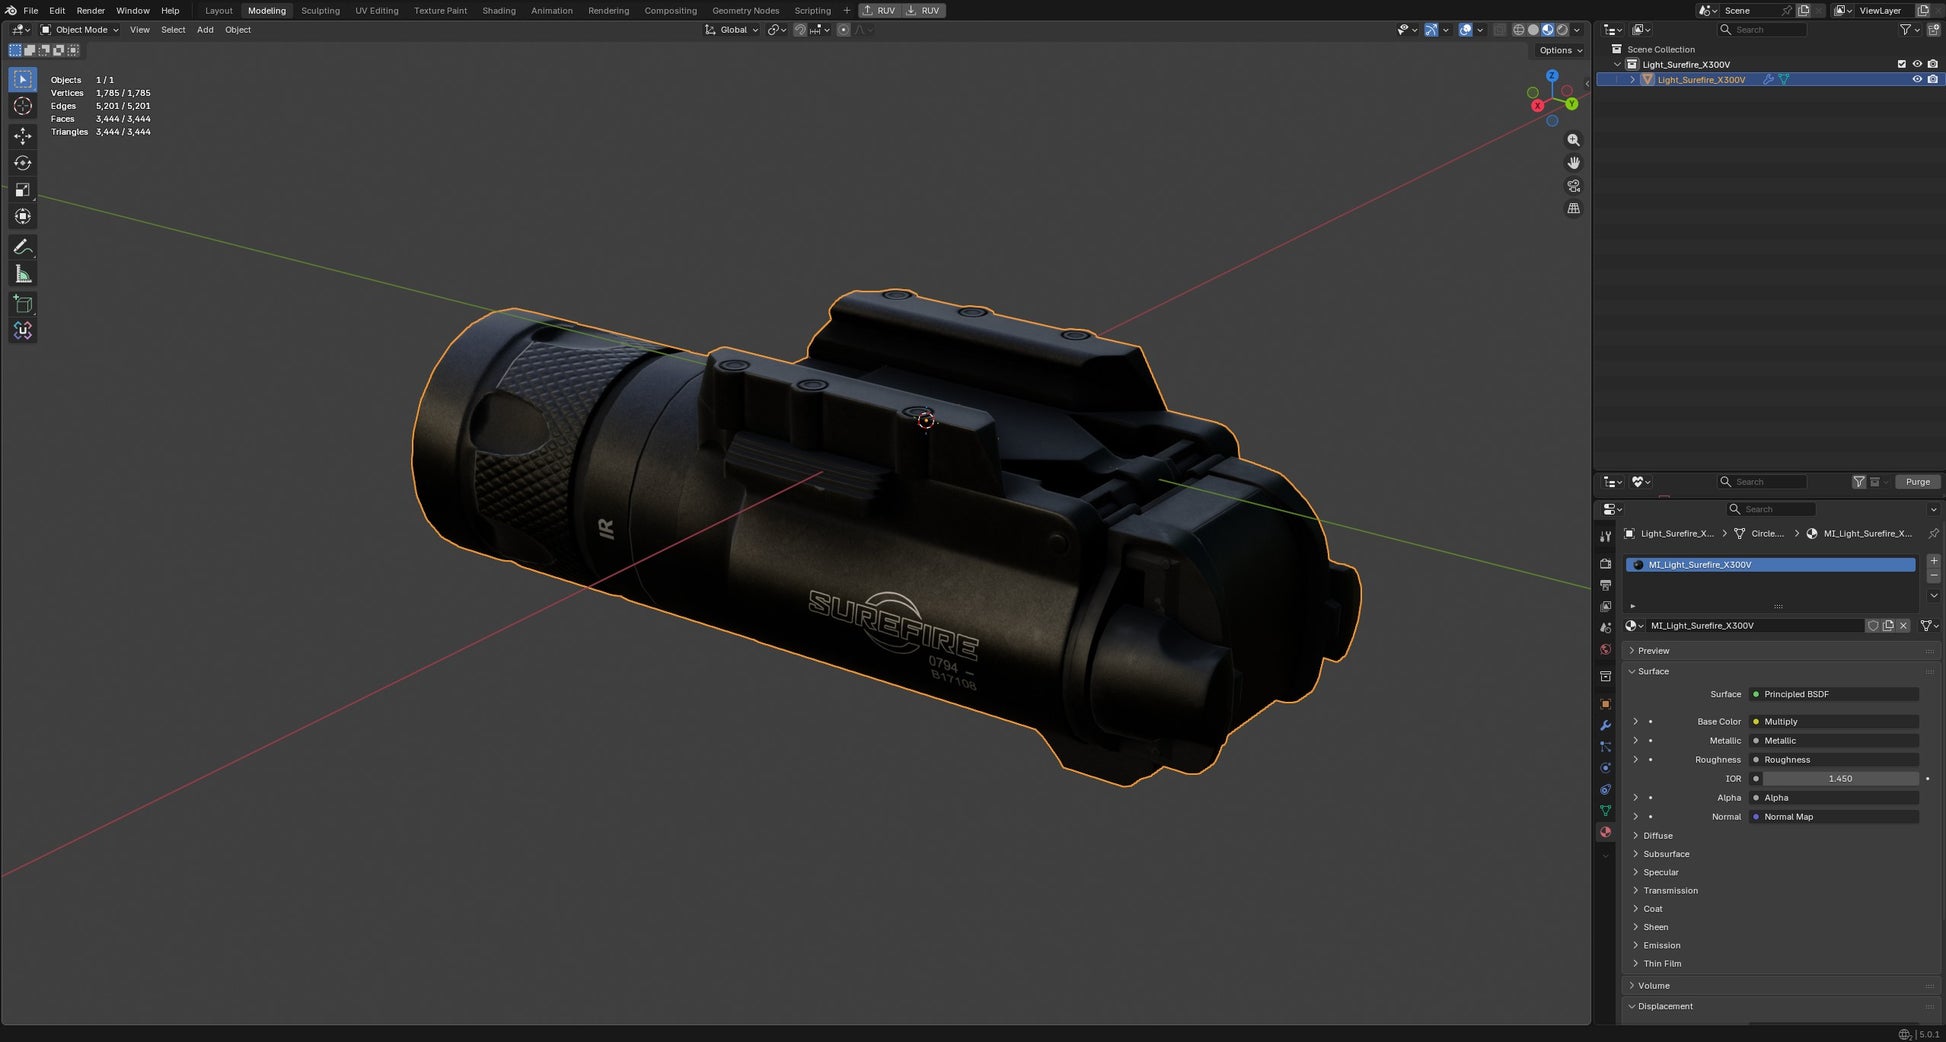Click the Purge button
This screenshot has width=1946, height=1042.
[1917, 482]
